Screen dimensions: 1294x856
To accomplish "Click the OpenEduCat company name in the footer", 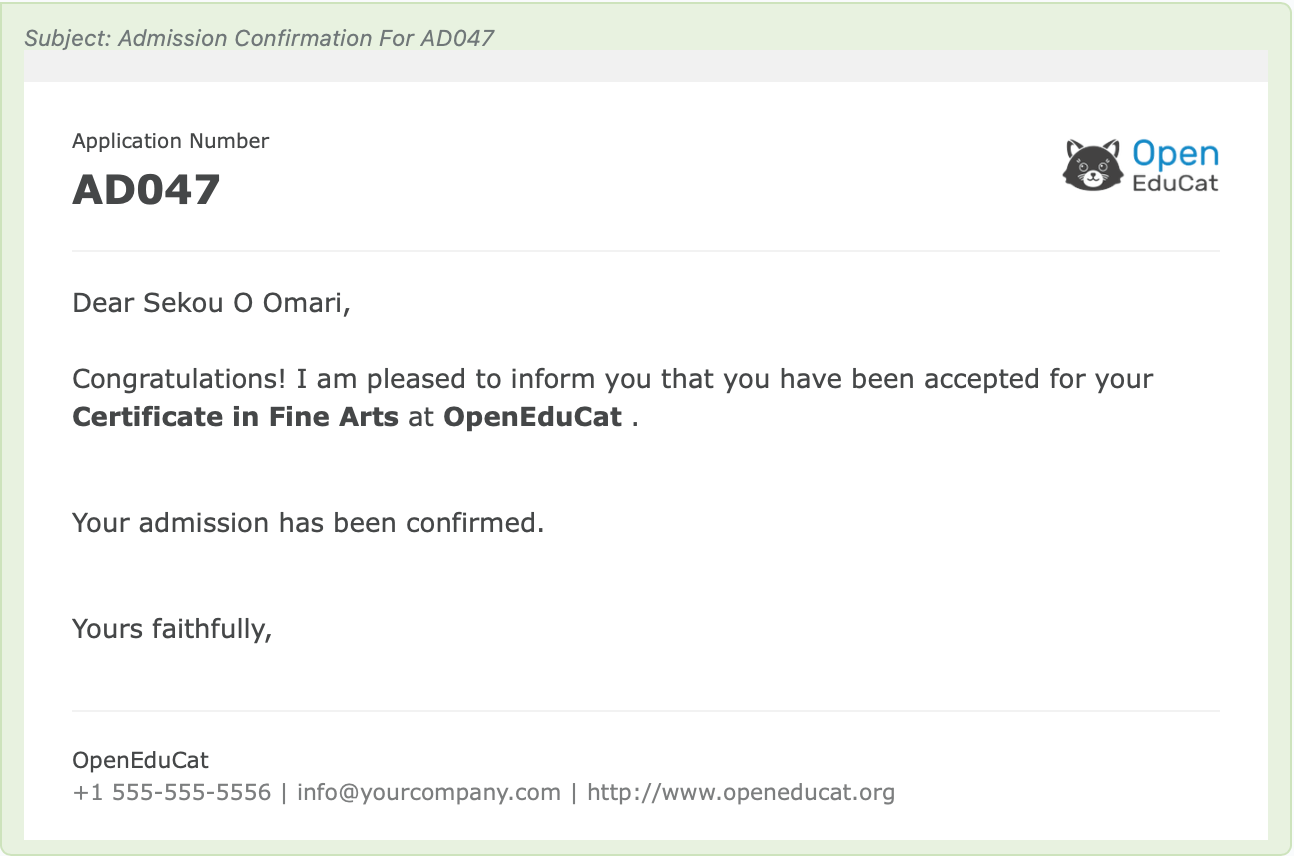I will (140, 760).
